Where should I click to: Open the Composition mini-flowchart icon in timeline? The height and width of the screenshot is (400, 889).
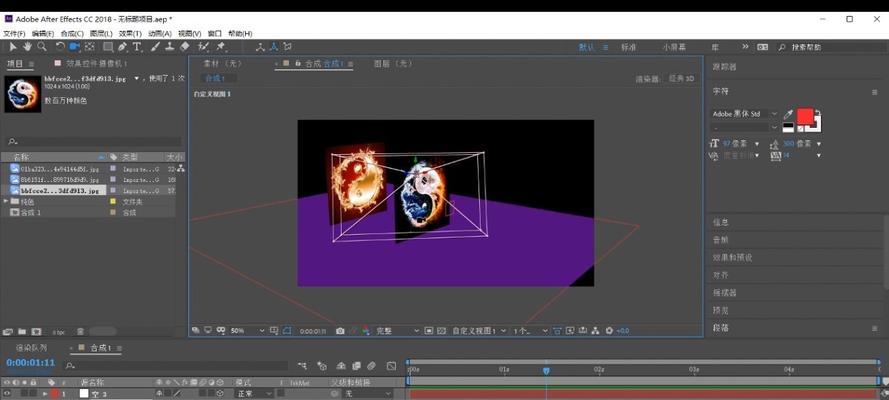point(303,366)
